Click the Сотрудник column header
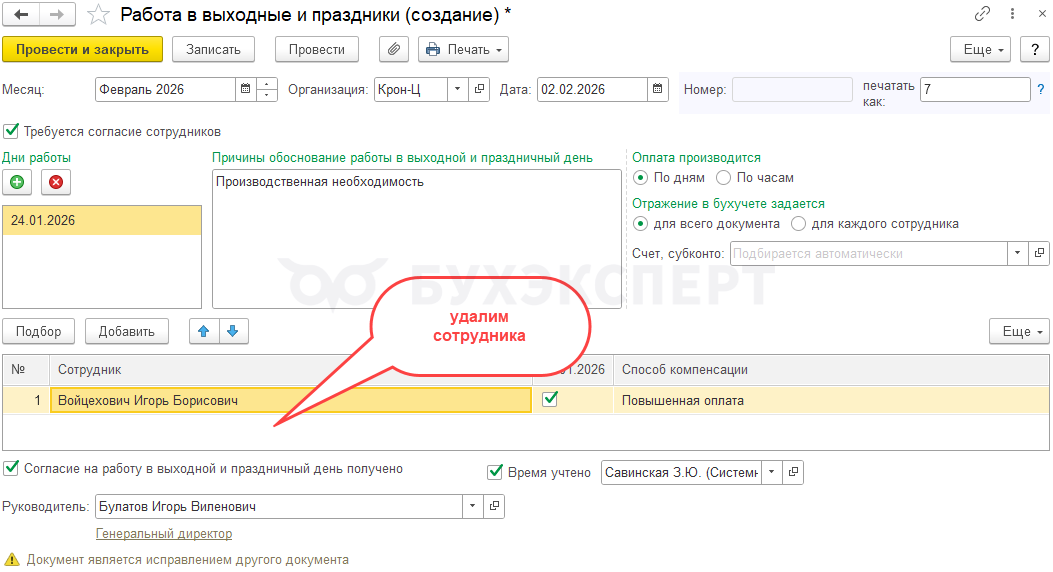 click(x=291, y=369)
